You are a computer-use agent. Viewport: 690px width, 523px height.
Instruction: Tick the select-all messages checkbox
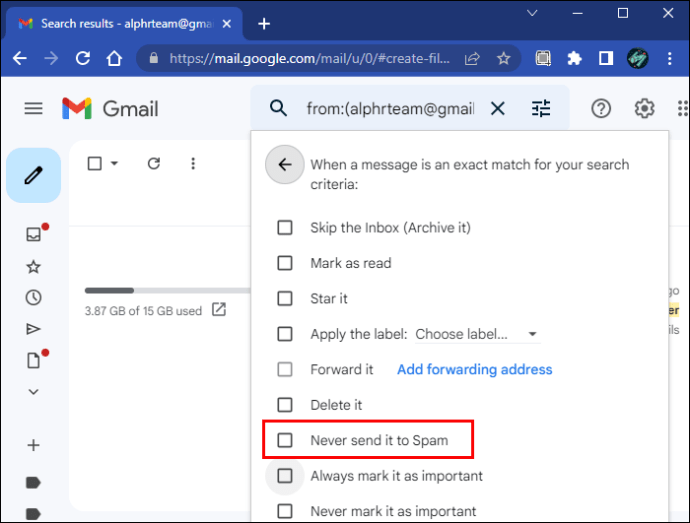pyautogui.click(x=95, y=163)
